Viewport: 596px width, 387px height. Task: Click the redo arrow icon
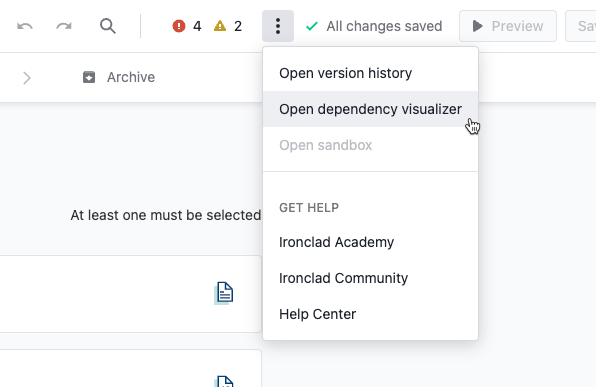[63, 26]
